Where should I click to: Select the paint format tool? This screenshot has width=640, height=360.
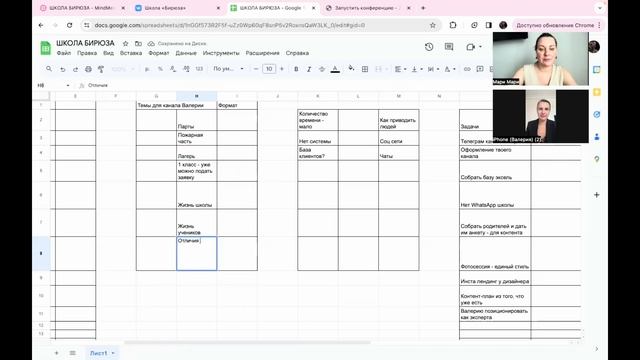click(x=101, y=69)
